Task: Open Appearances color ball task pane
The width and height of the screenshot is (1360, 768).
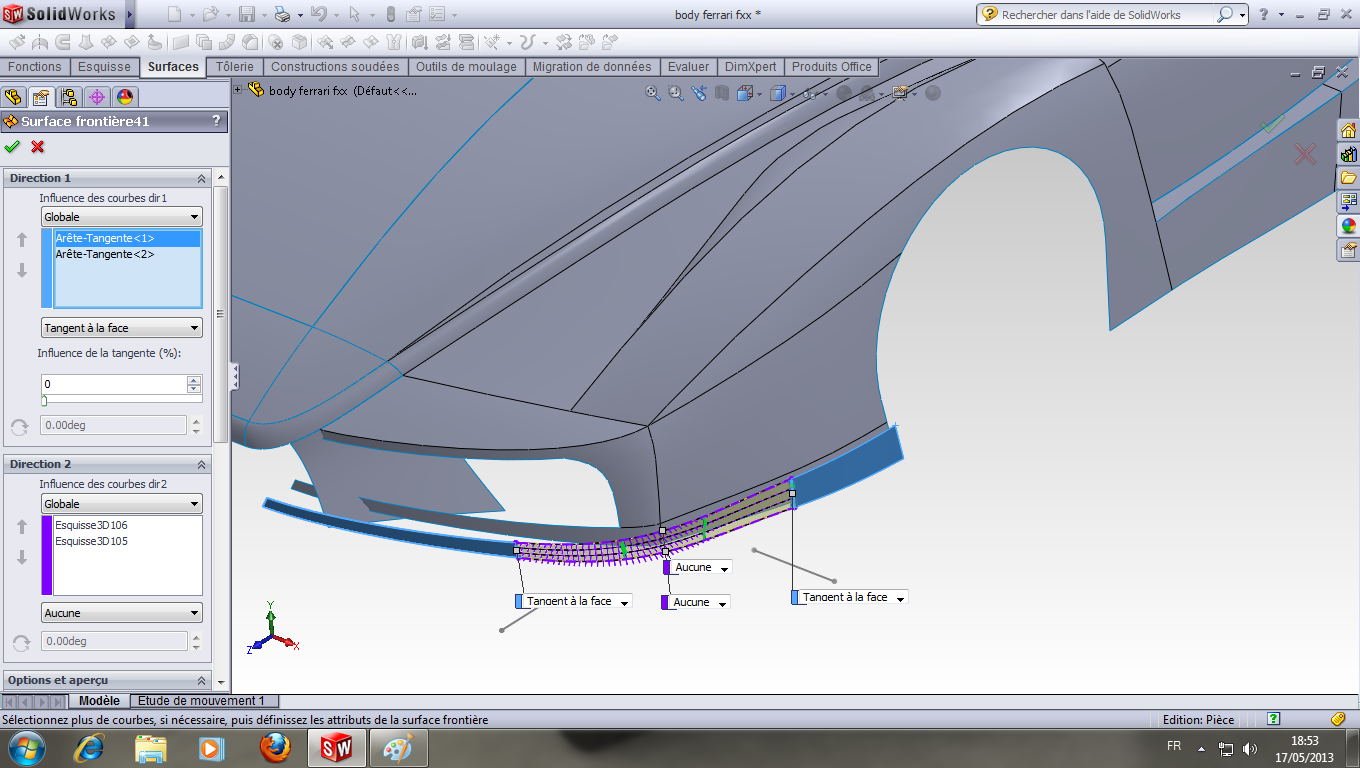Action: click(1348, 225)
